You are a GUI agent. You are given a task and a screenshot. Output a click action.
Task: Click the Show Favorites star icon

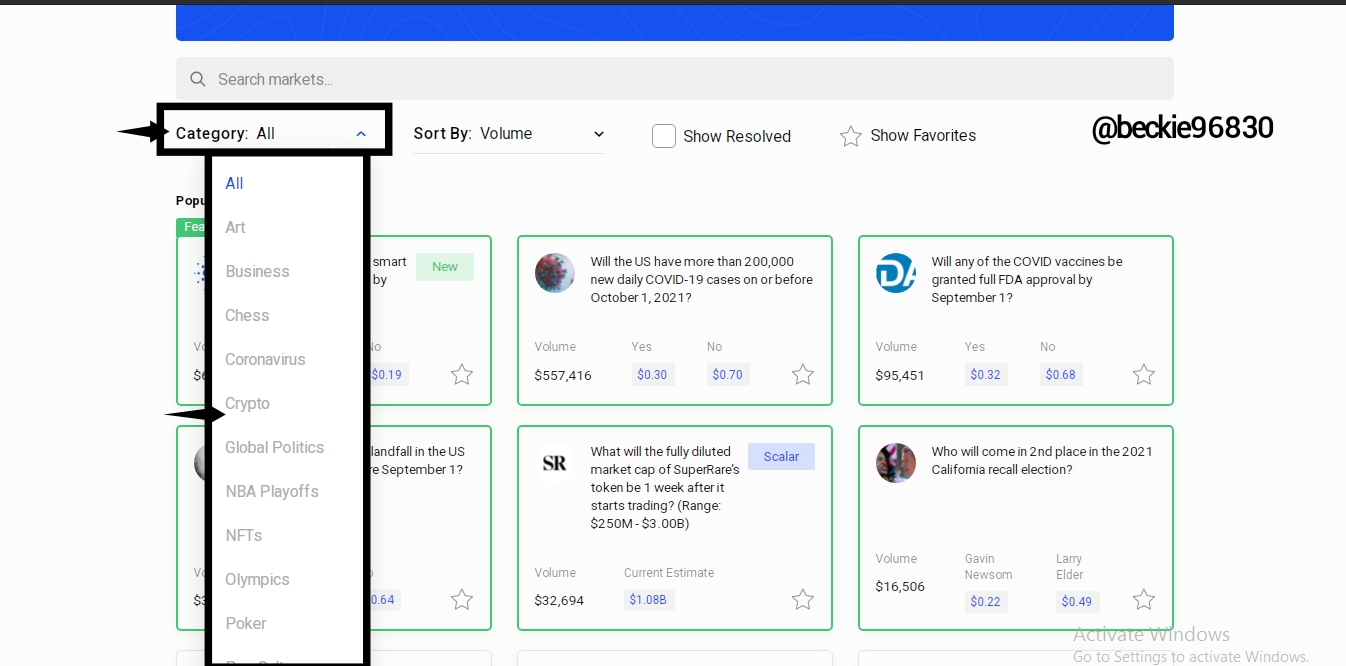pyautogui.click(x=851, y=136)
